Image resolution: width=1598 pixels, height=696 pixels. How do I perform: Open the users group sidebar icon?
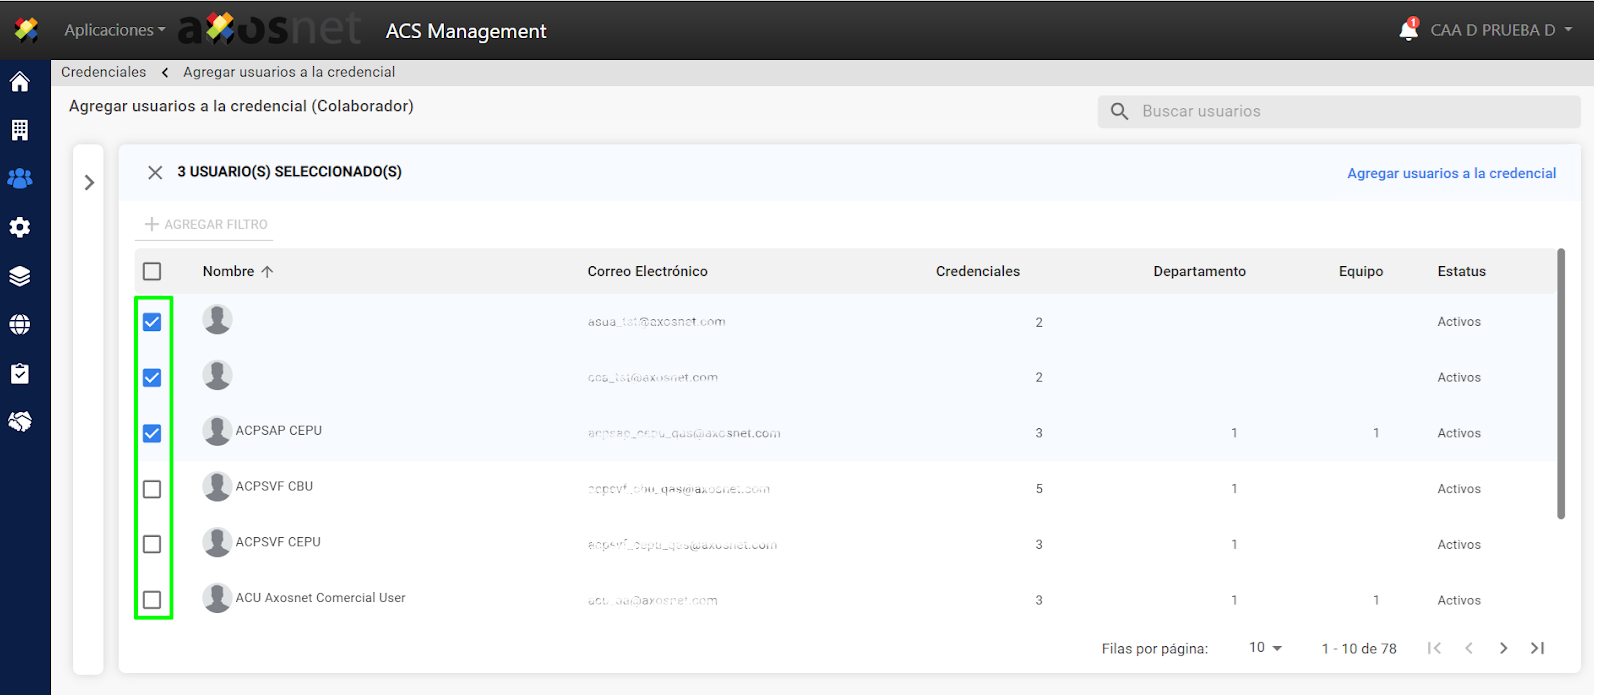click(20, 178)
